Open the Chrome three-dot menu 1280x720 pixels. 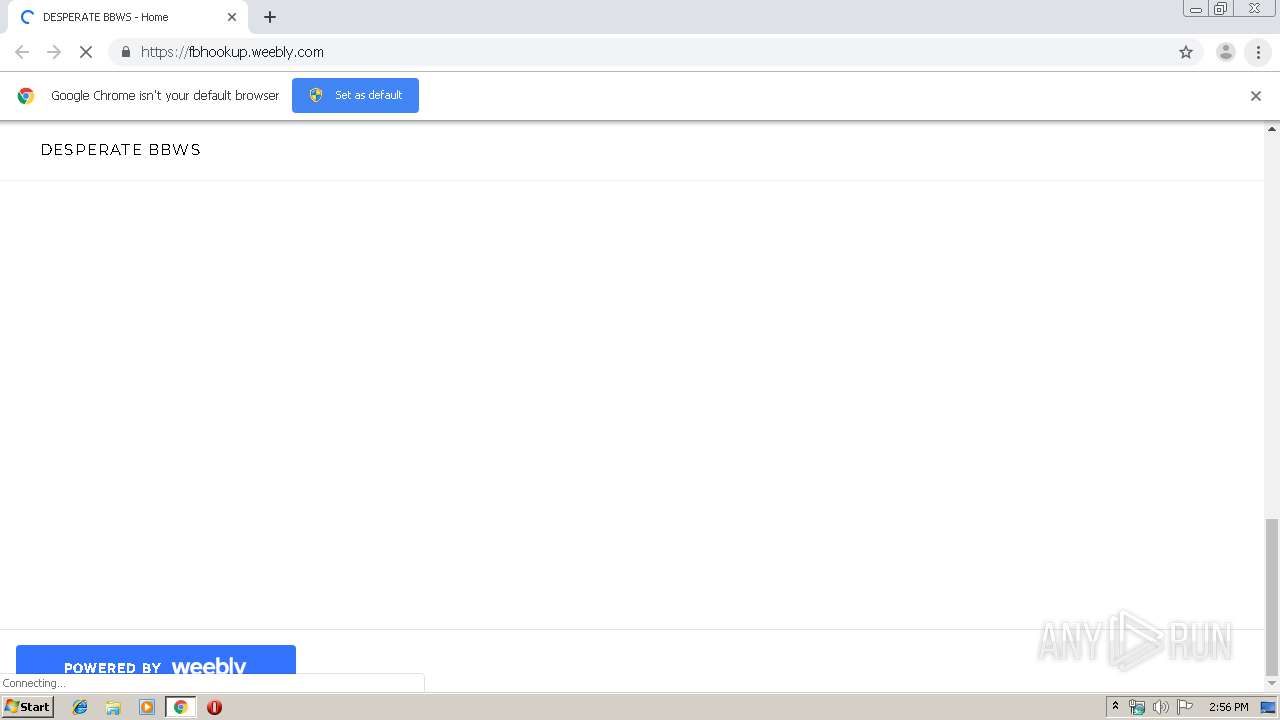pos(1258,52)
